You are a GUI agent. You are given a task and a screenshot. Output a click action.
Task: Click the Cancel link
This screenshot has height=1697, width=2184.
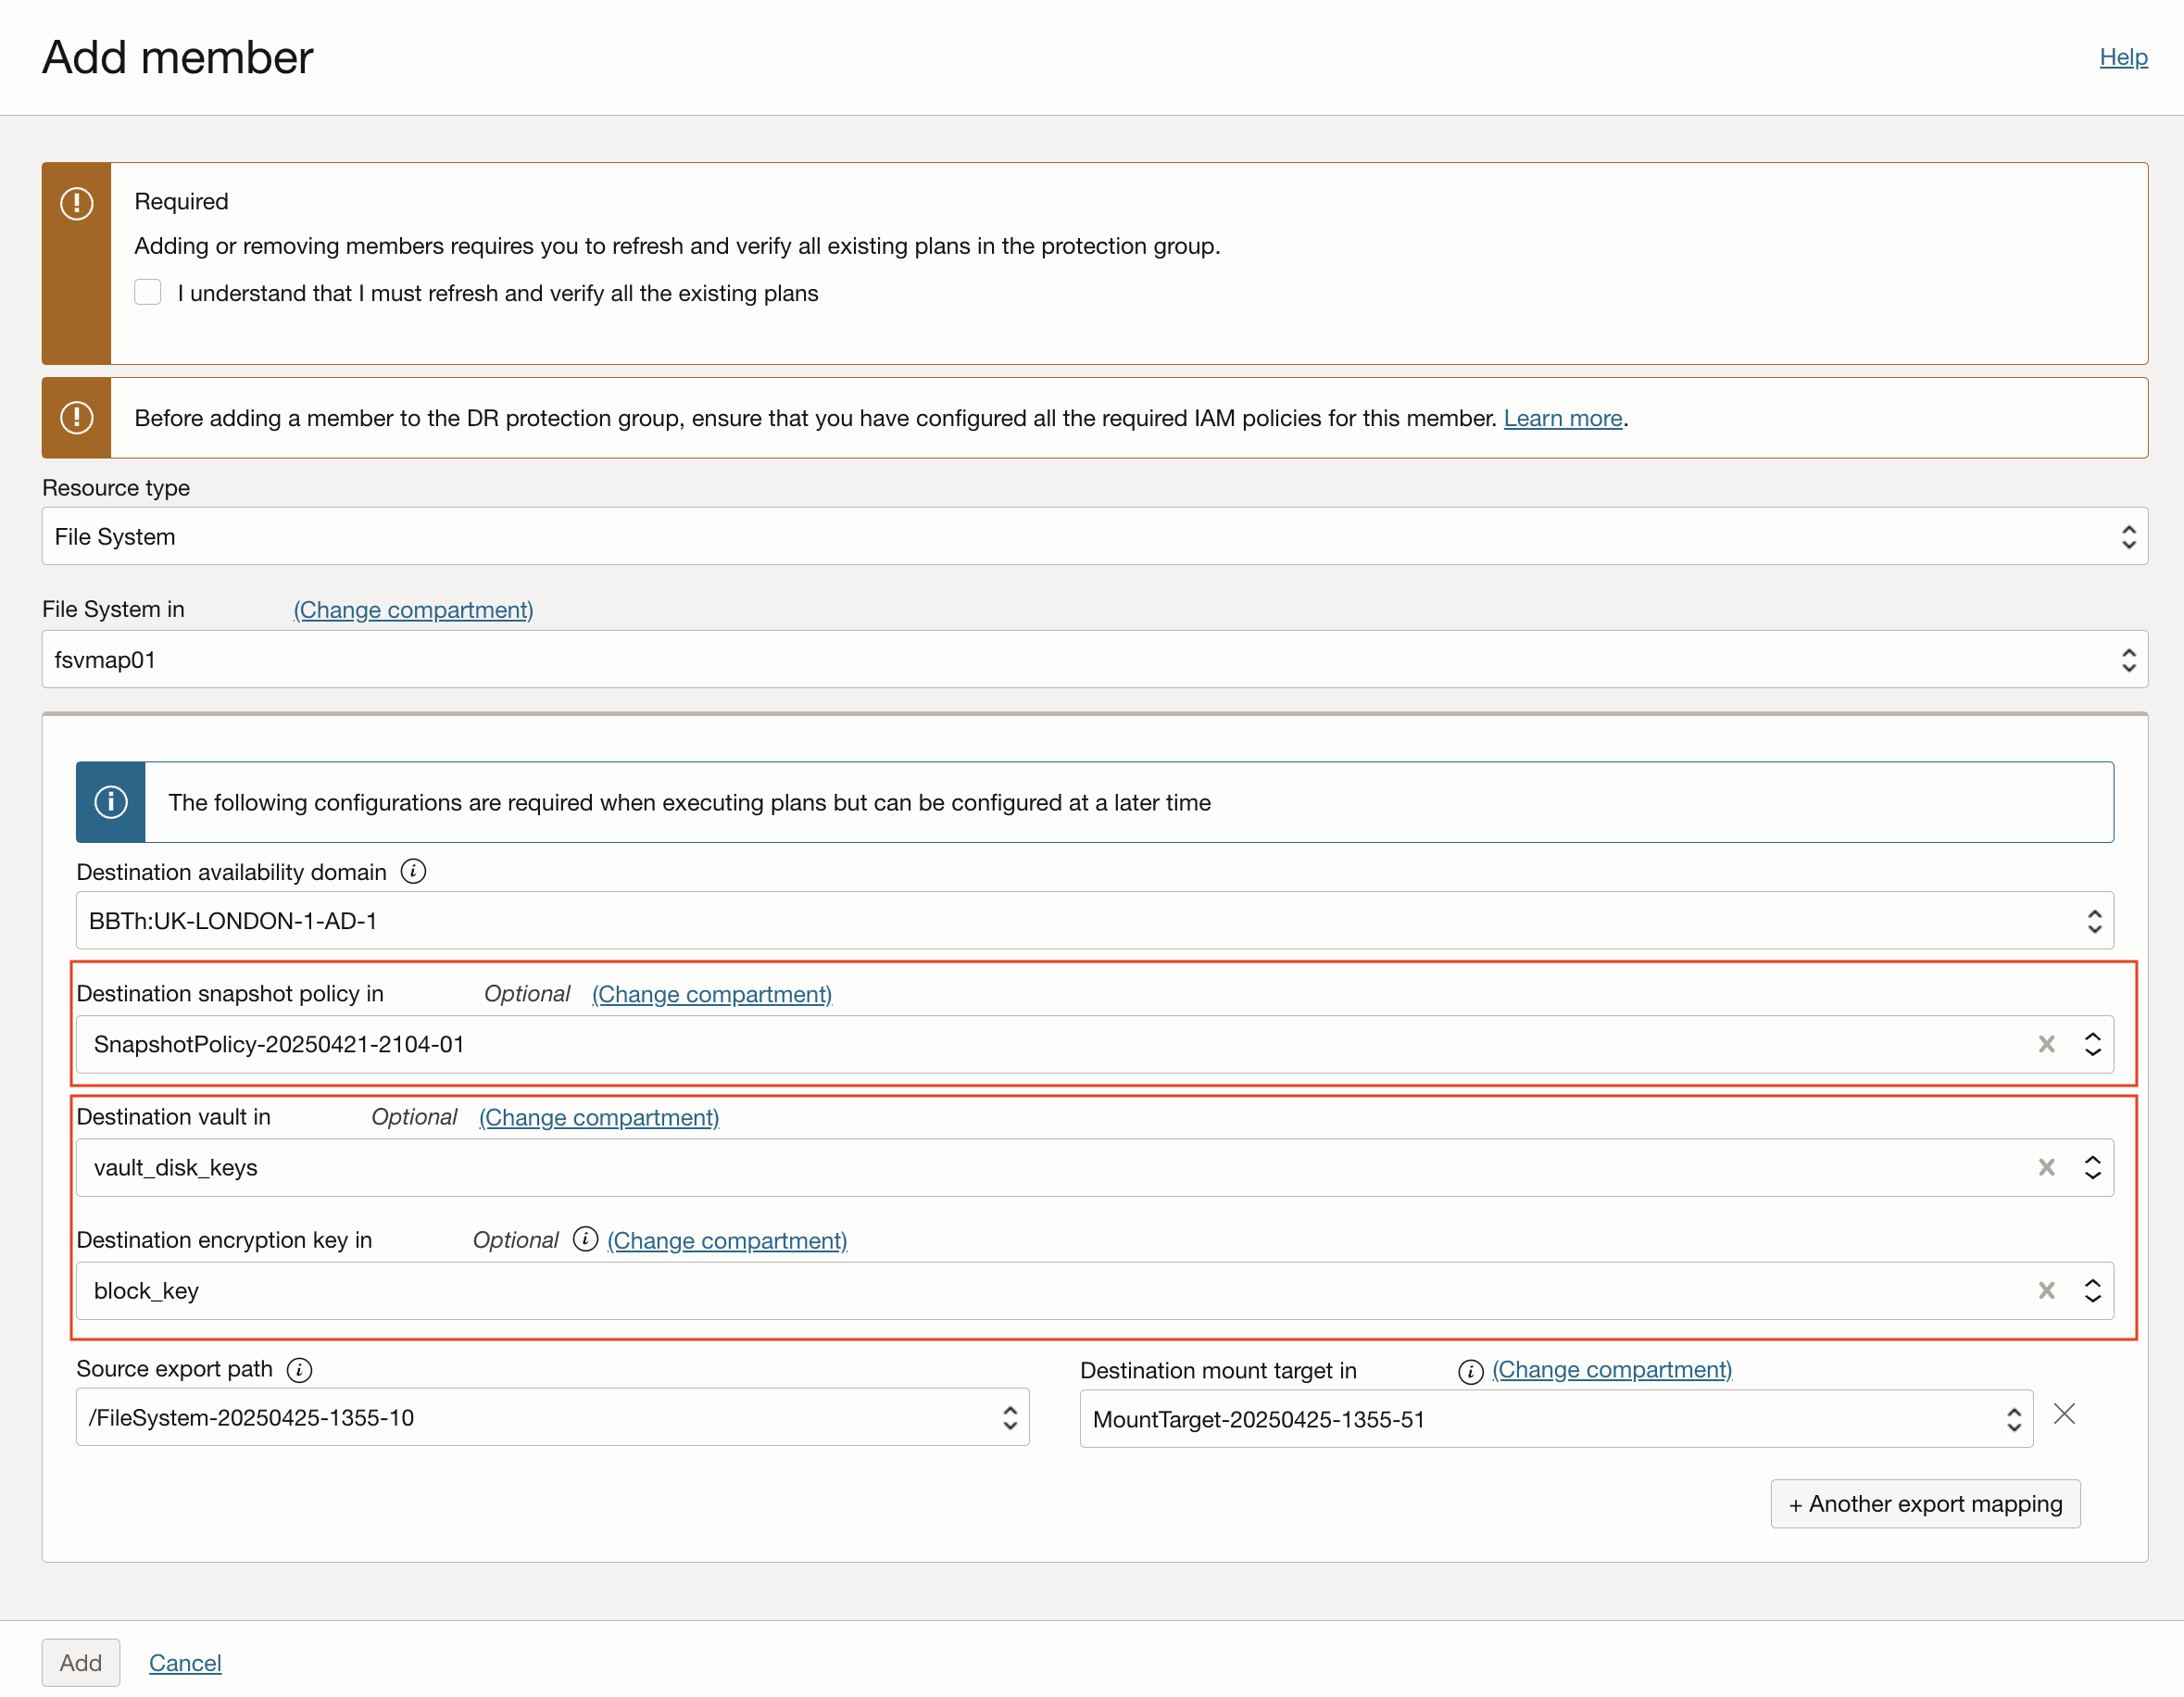pos(185,1662)
